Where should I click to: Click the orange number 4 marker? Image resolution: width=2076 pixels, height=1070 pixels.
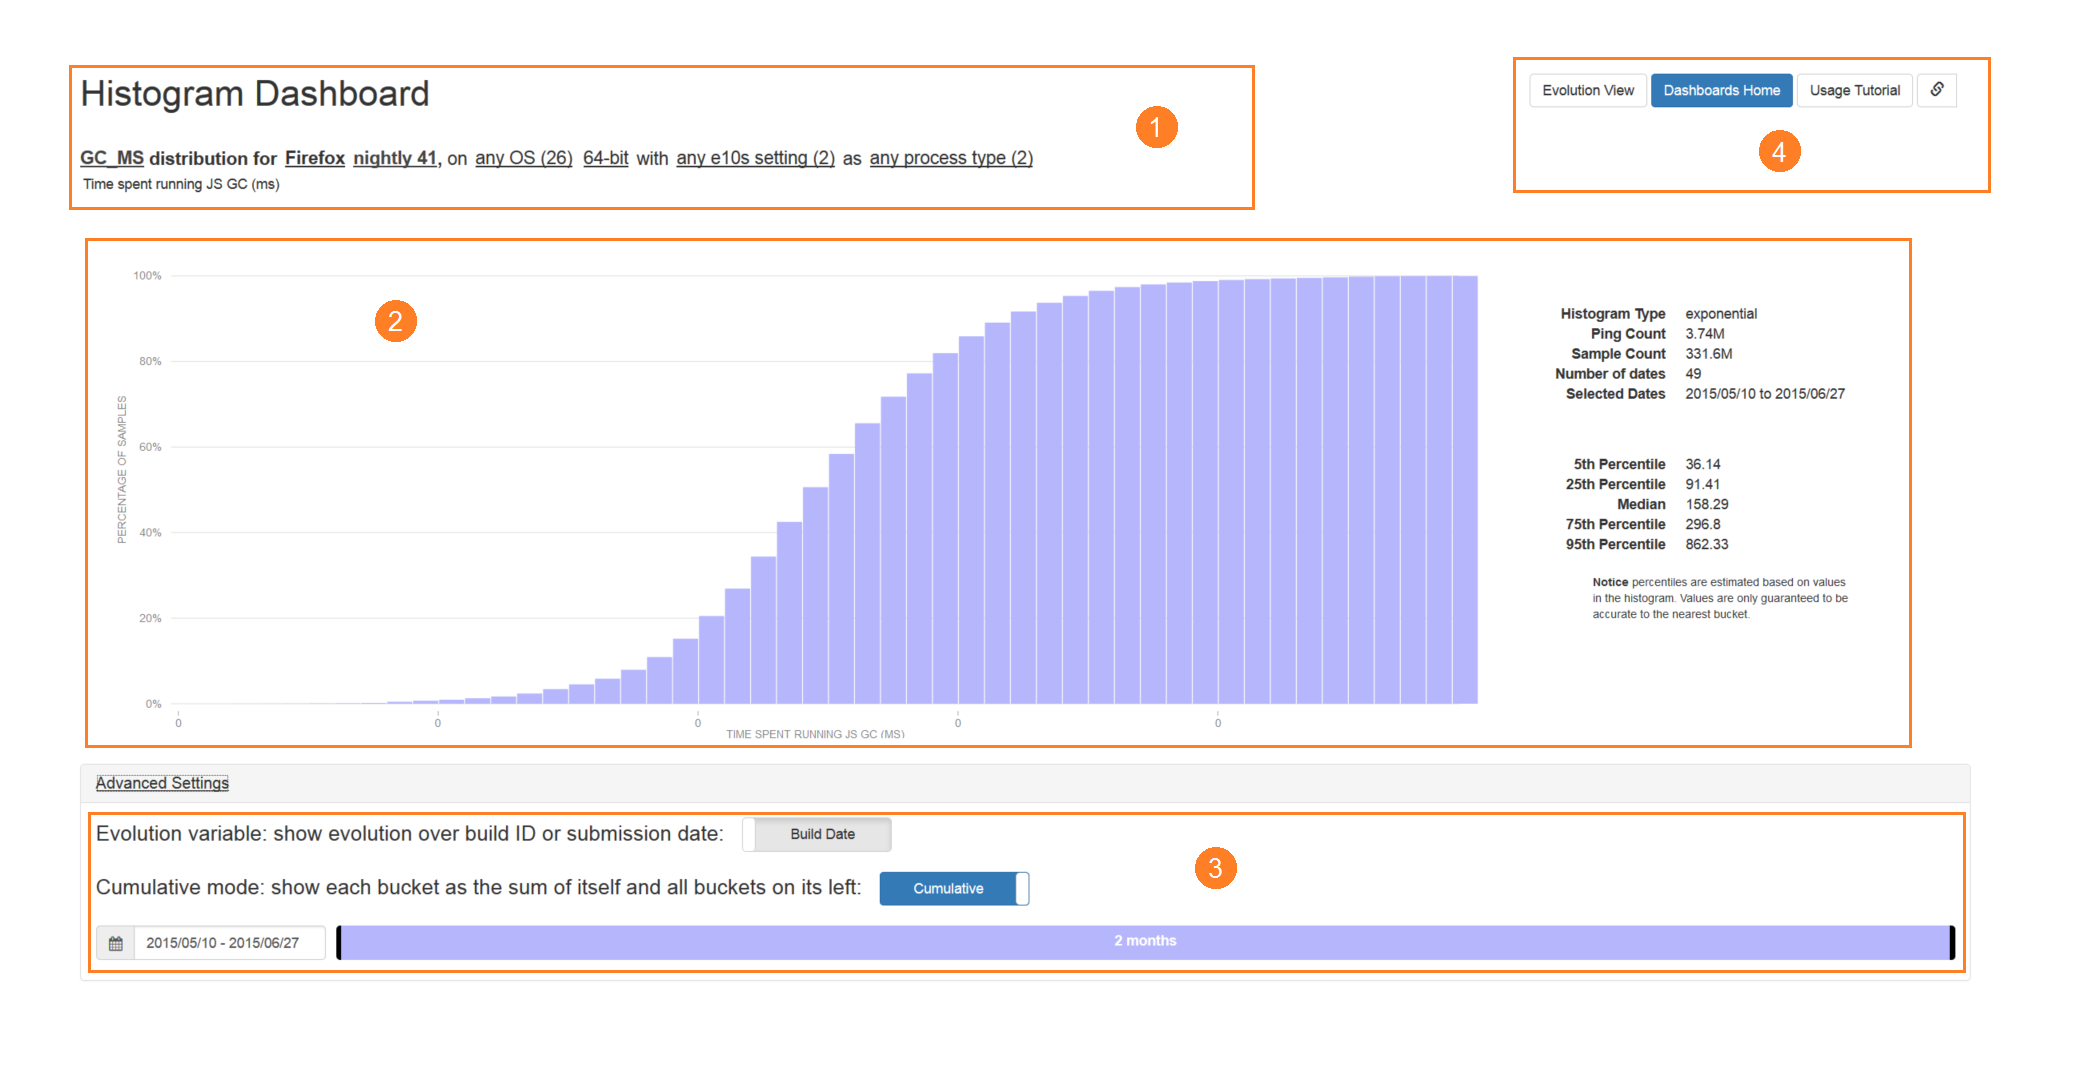click(x=1779, y=152)
